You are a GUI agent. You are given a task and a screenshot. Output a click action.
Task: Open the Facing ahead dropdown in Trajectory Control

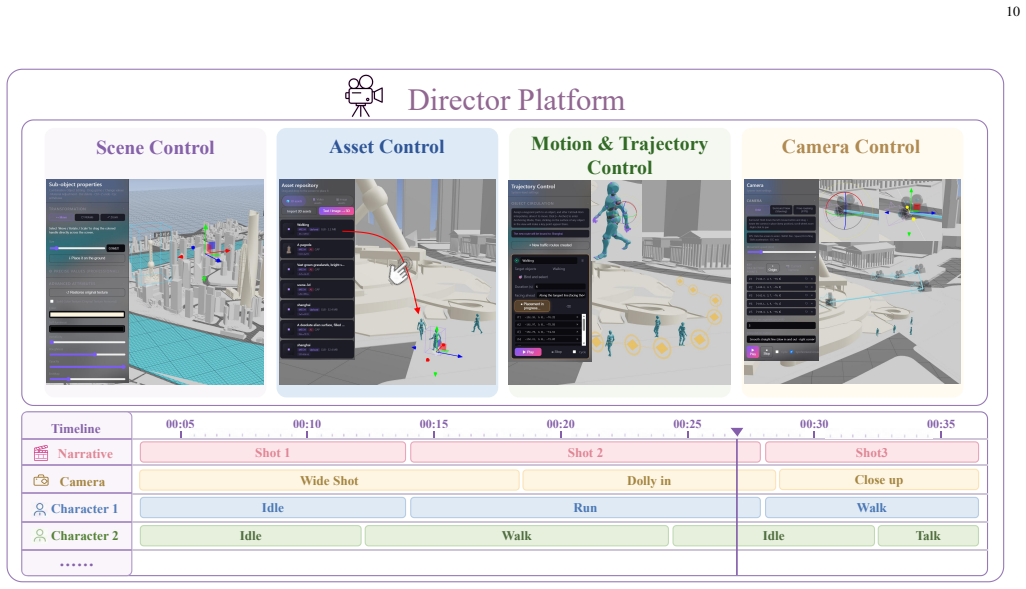pyautogui.click(x=561, y=295)
